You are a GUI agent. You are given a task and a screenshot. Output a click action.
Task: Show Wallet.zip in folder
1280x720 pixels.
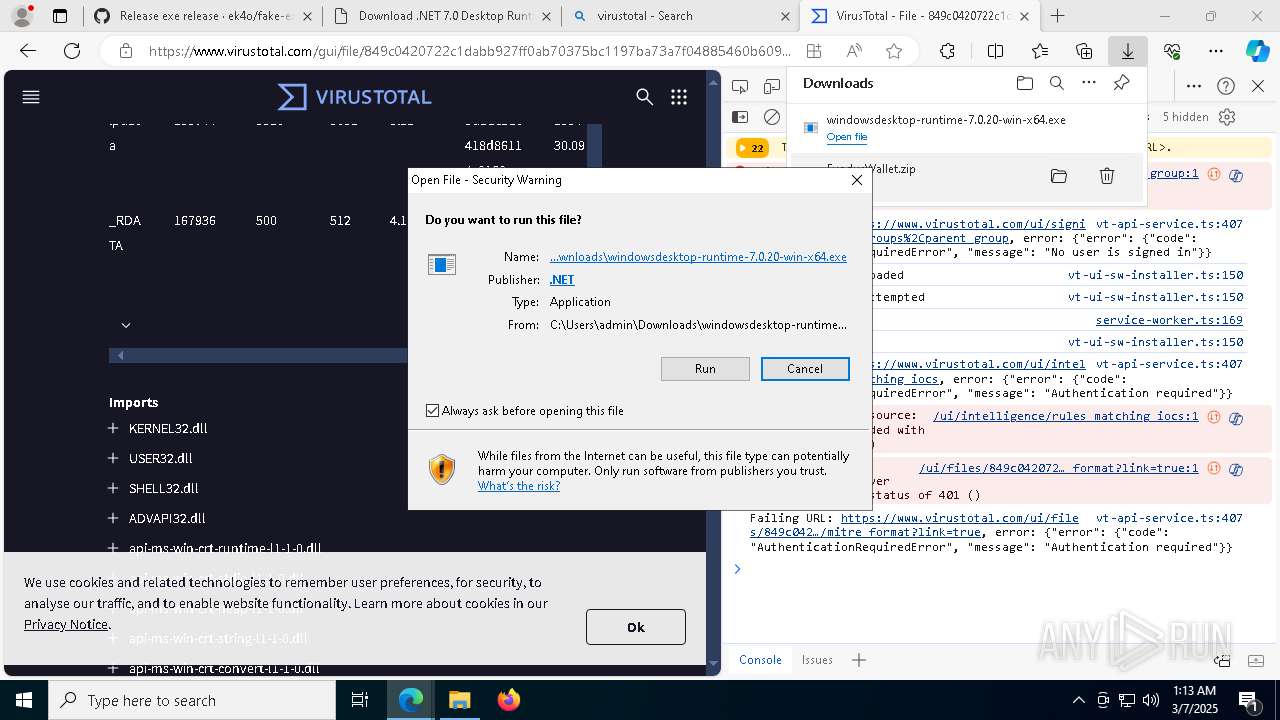pos(1059,177)
